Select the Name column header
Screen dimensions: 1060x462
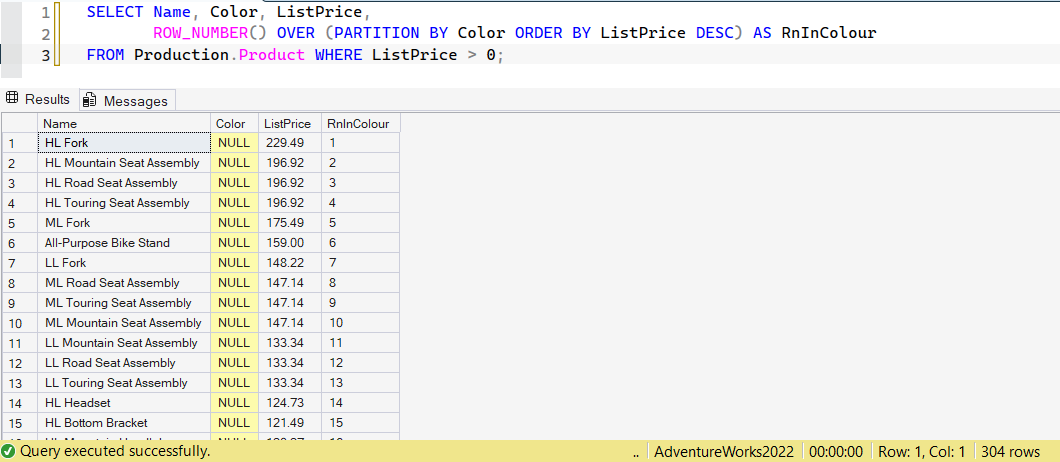coord(124,123)
